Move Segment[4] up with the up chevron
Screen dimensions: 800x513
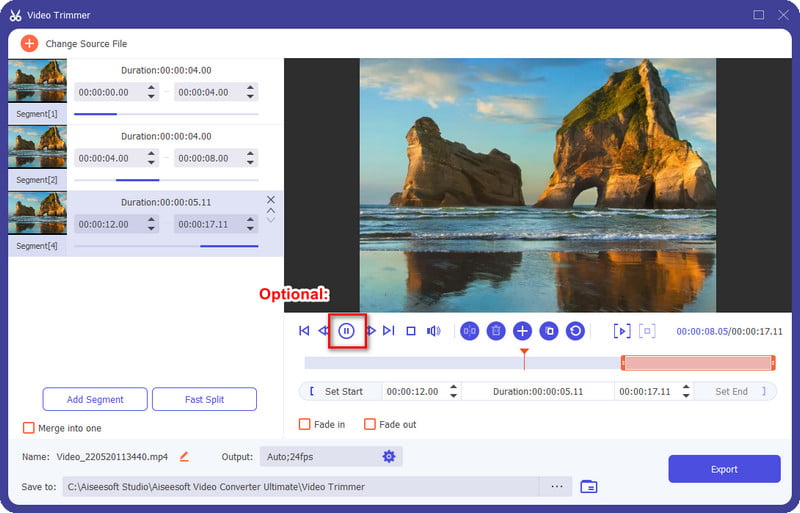point(271,210)
